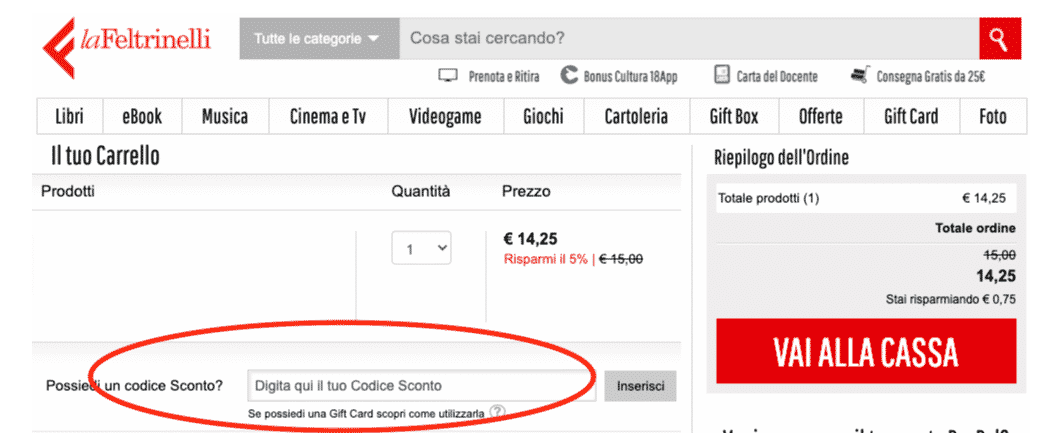Focus the Codice Sconto input field

[421, 386]
